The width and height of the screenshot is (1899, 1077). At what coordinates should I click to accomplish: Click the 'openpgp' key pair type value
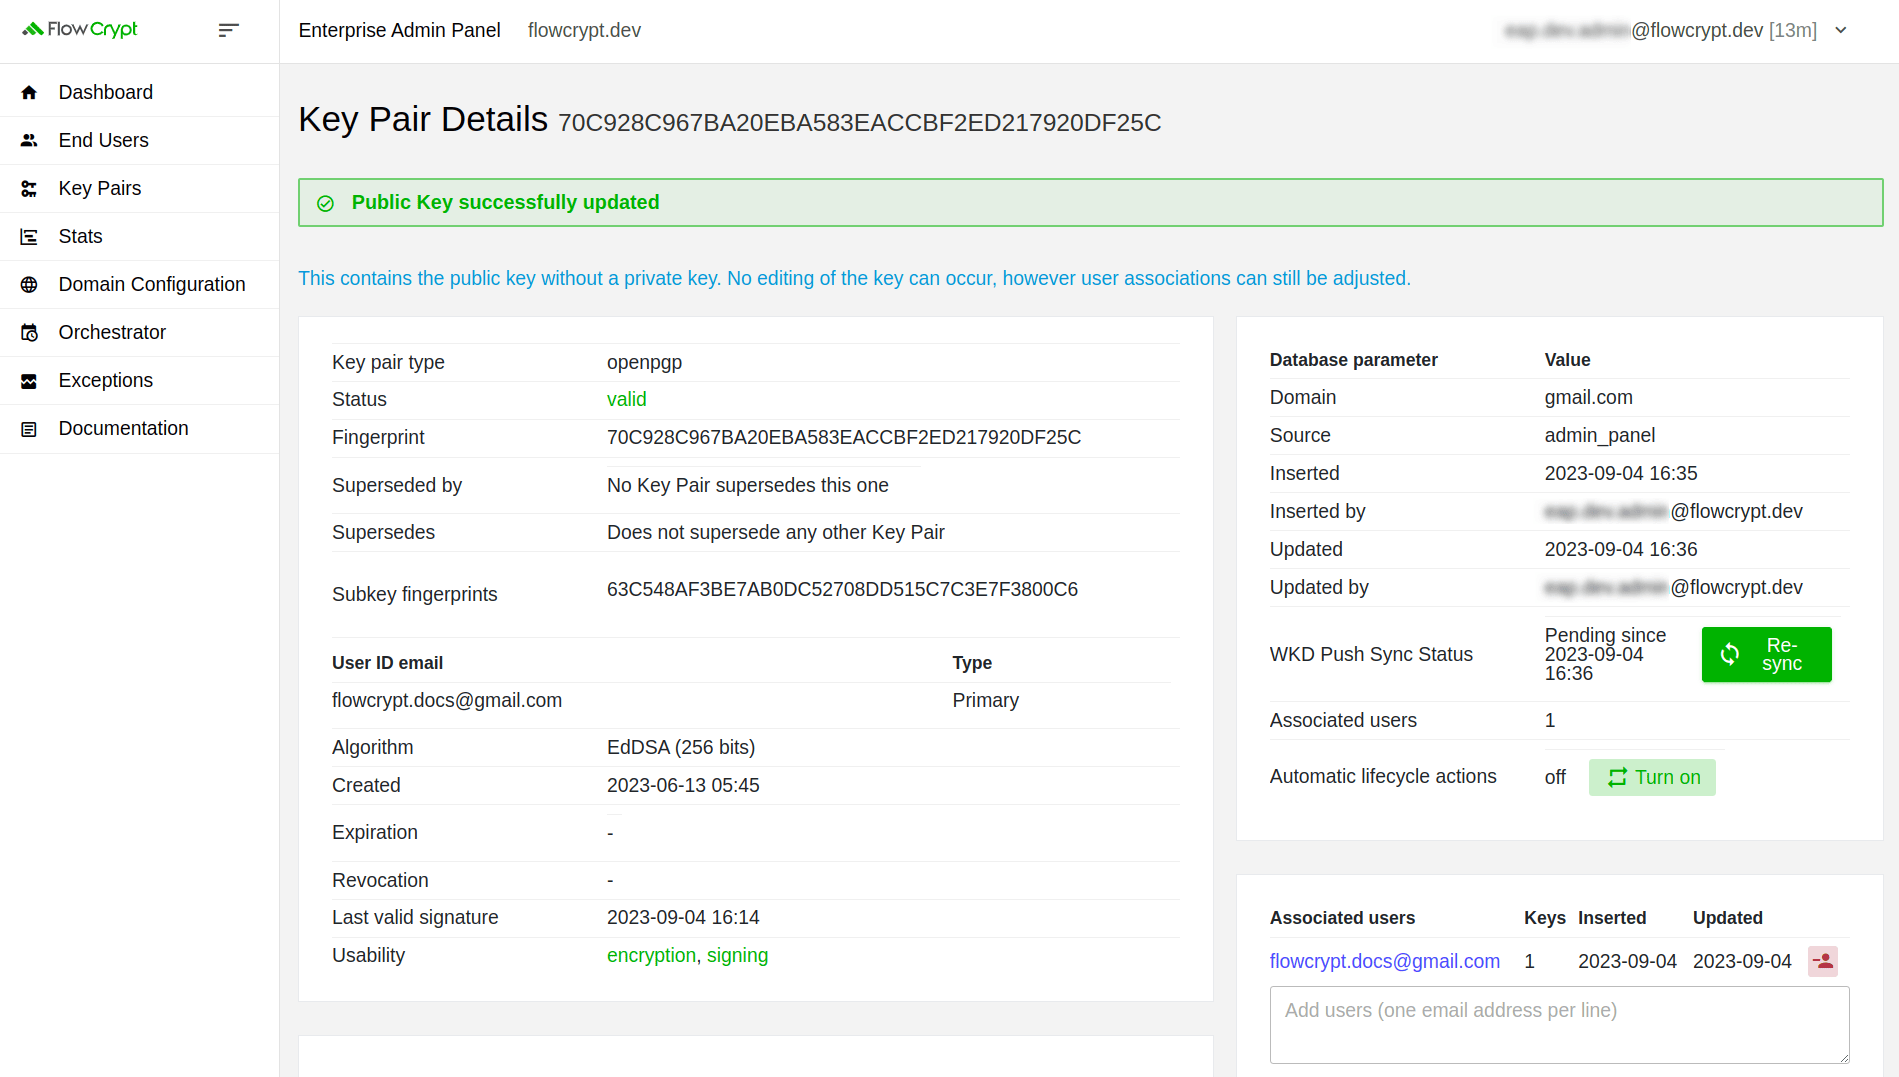coord(644,362)
